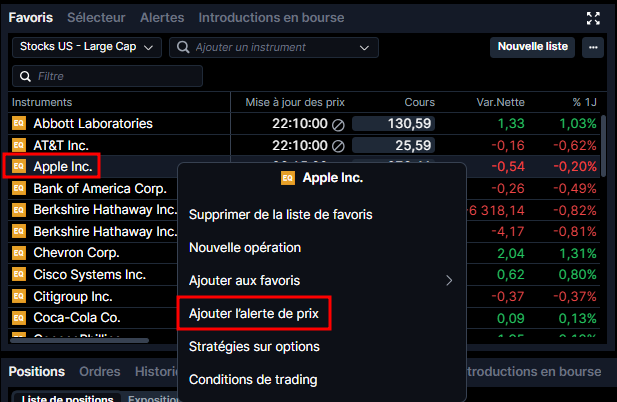Click the expand panel icon at top right
Screen dimensions: 617x402
coord(594,18)
